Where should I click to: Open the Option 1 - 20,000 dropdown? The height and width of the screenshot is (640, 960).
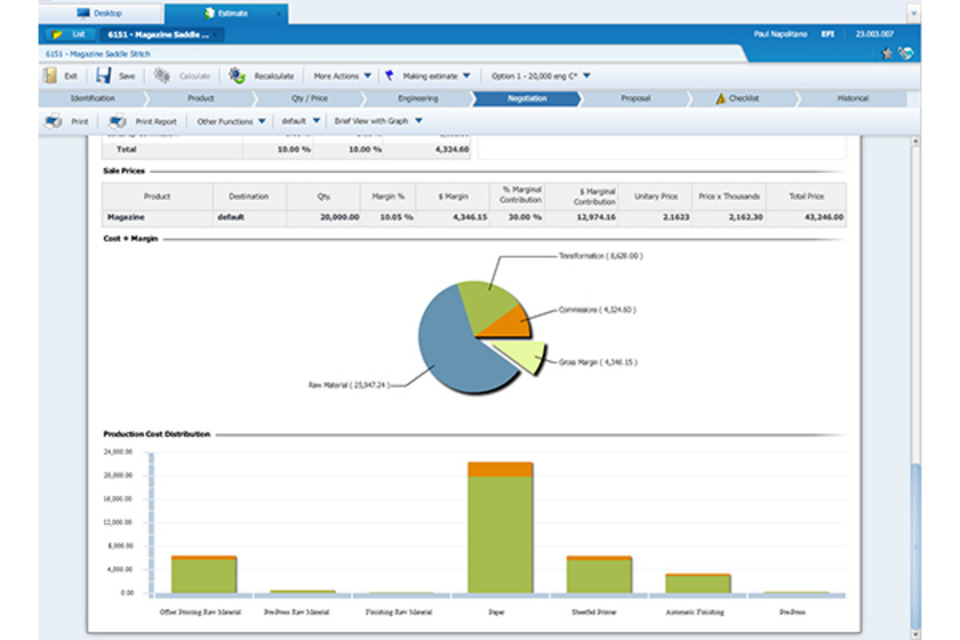(x=541, y=75)
